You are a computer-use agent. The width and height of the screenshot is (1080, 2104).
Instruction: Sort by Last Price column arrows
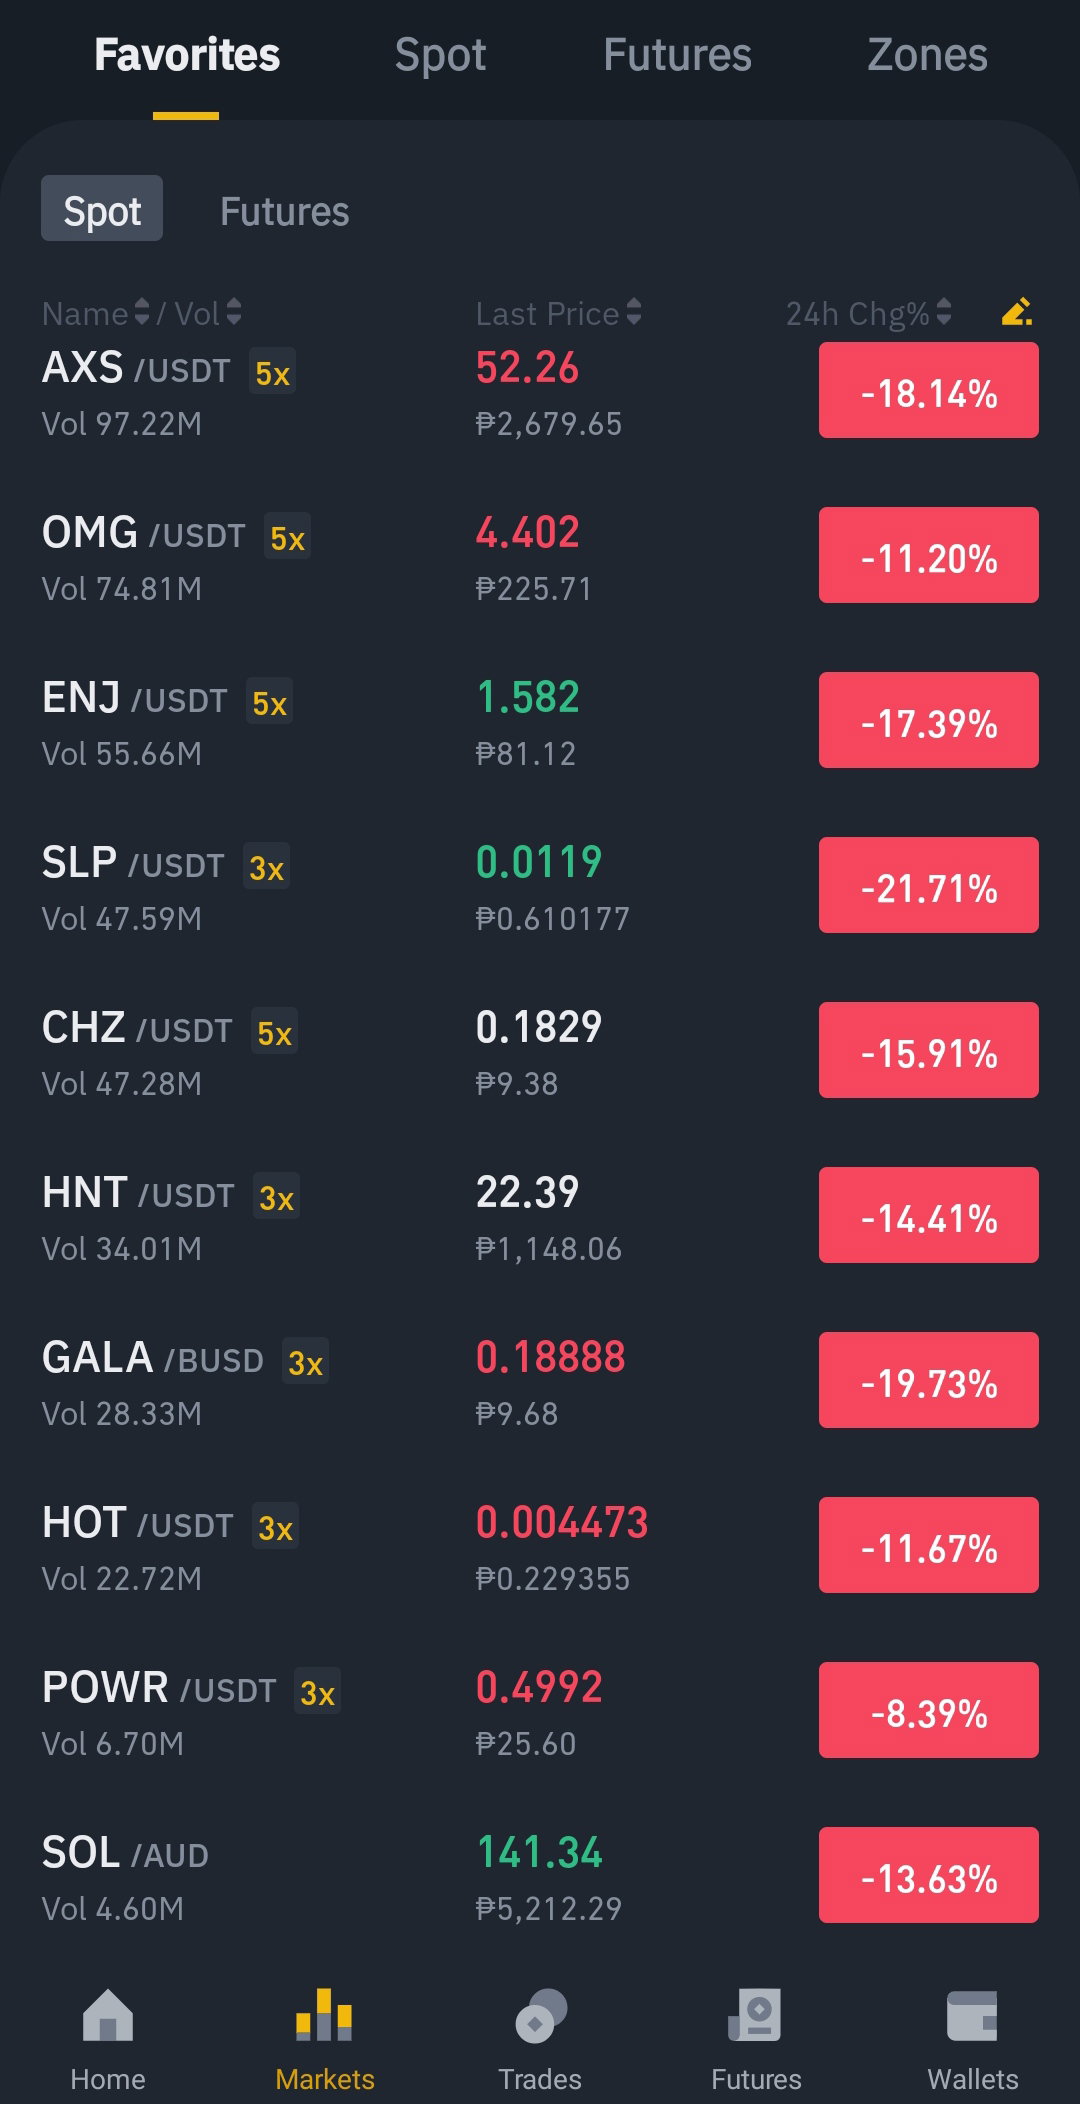point(634,312)
